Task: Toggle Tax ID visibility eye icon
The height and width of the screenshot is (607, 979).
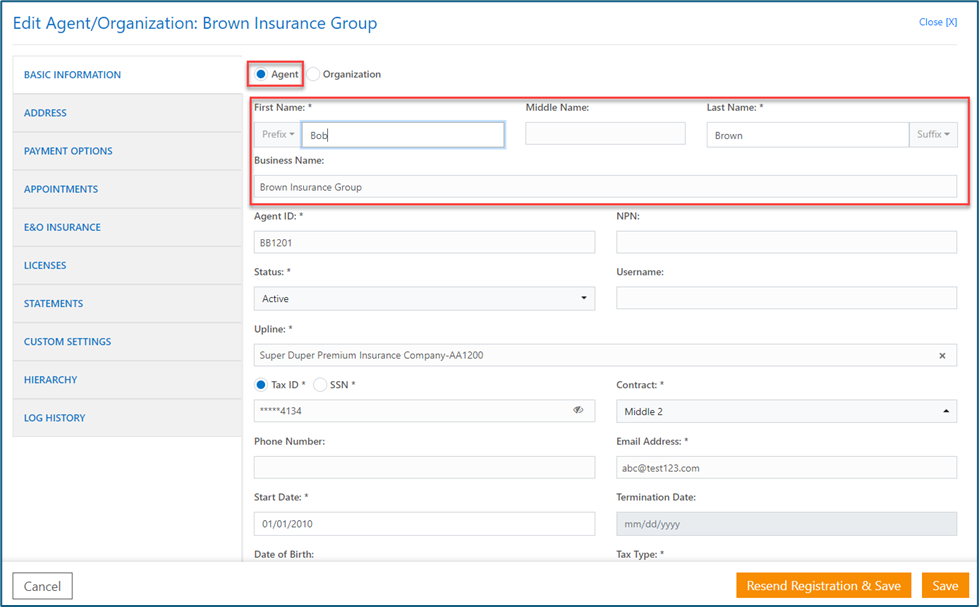Action: point(578,410)
